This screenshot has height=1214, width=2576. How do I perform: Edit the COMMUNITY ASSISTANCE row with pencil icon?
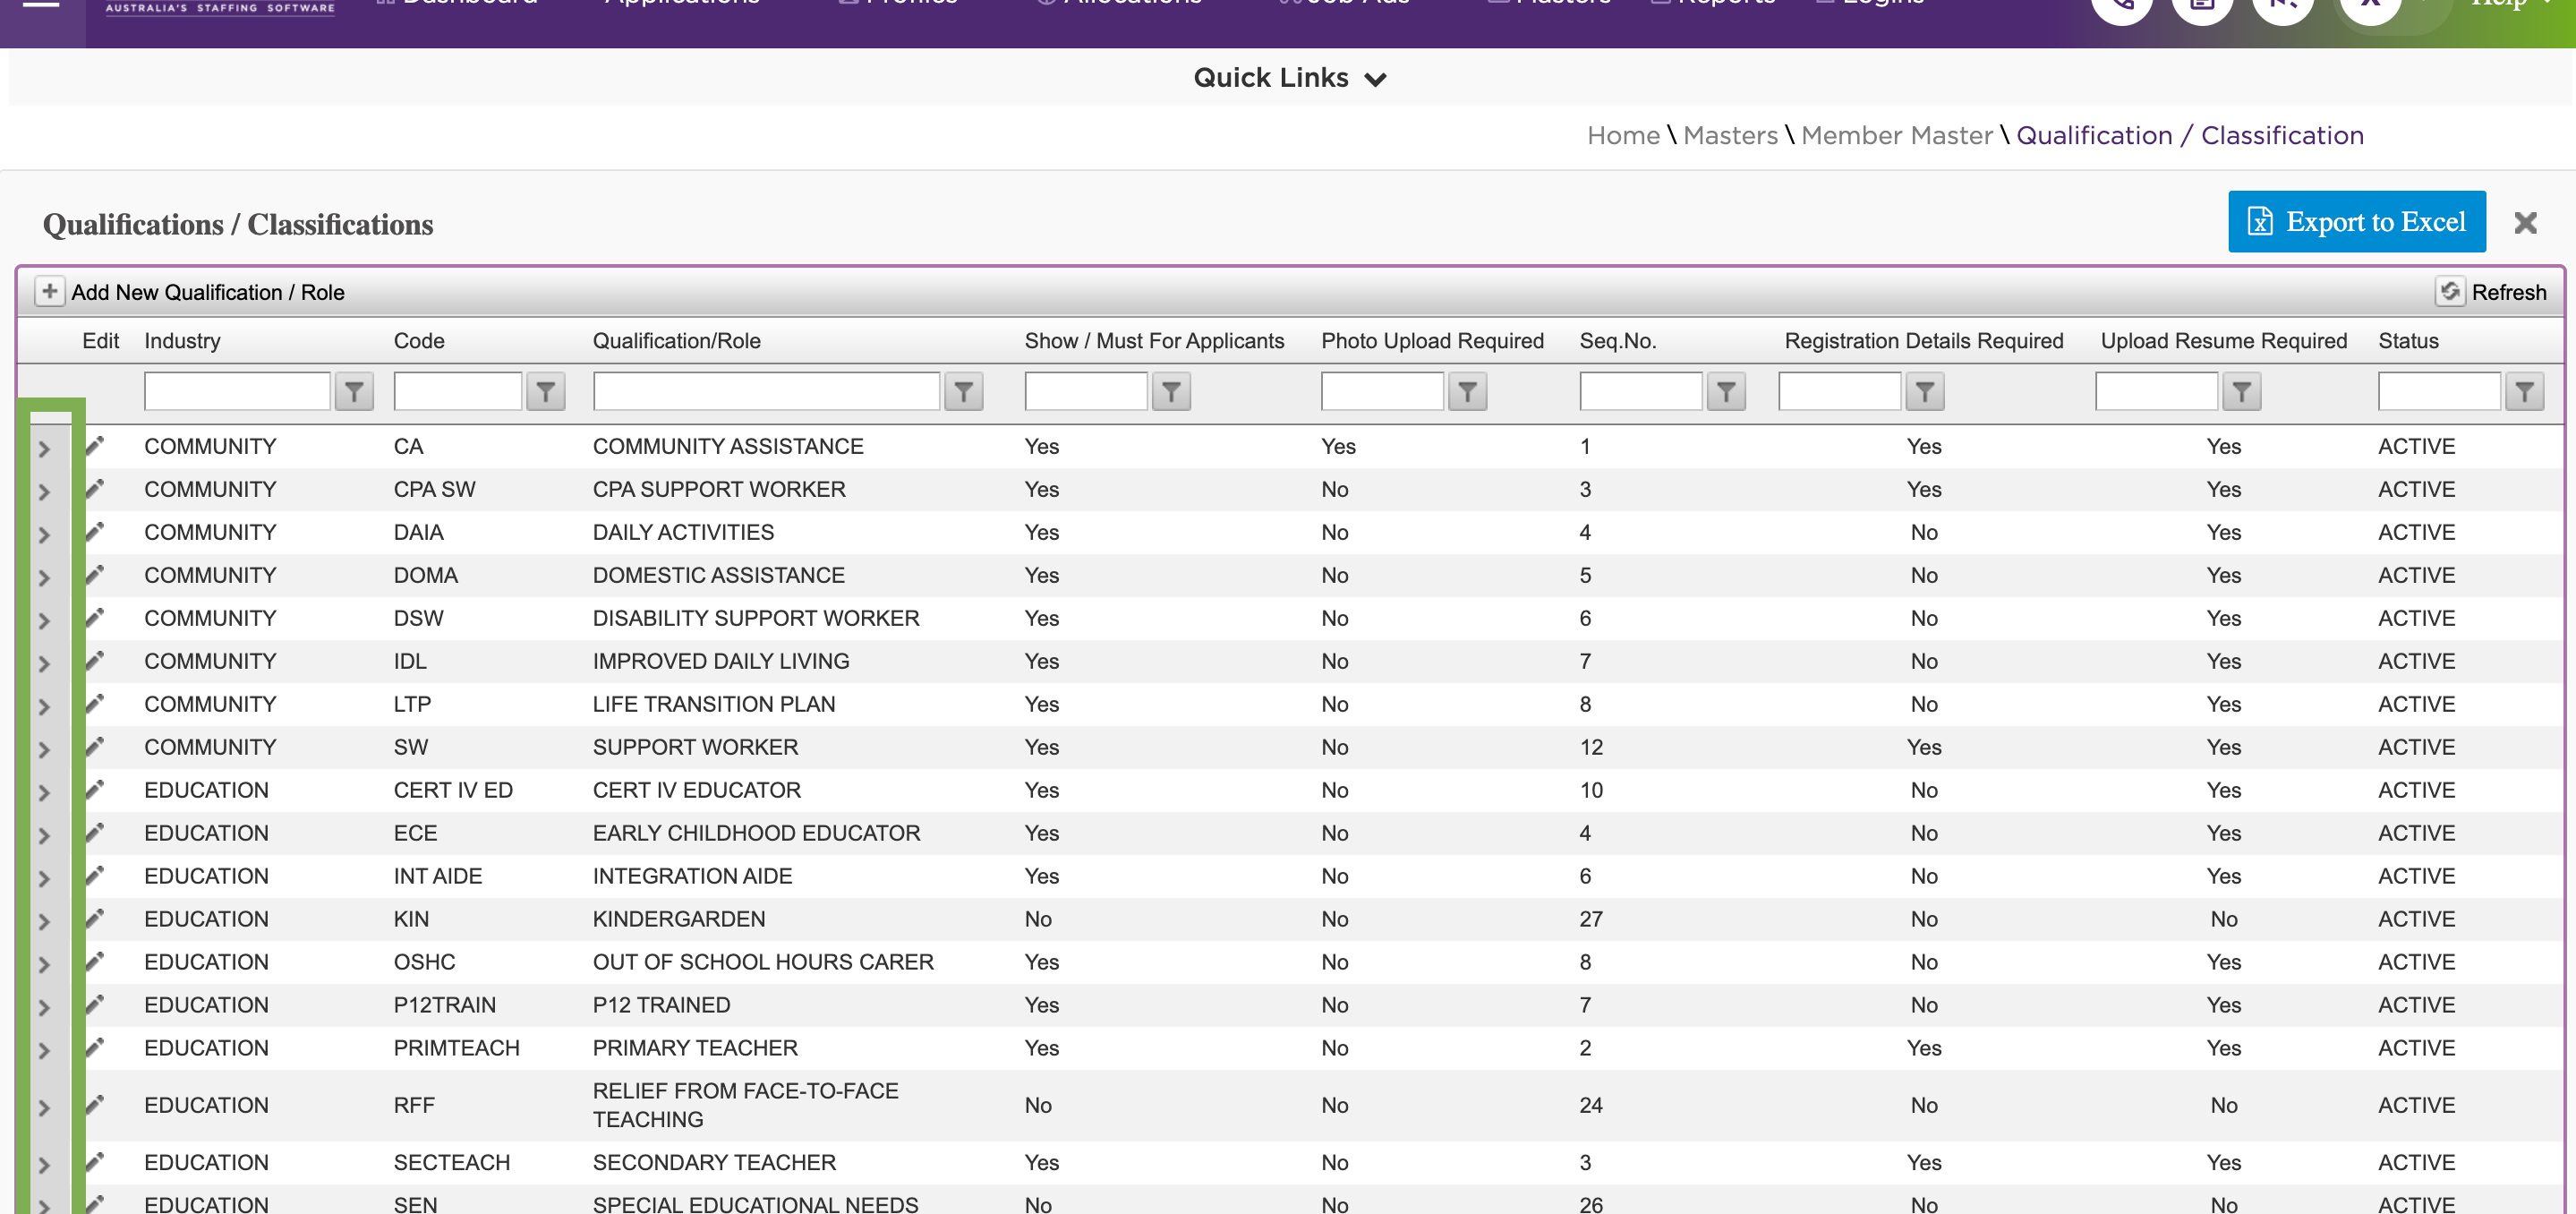pyautogui.click(x=95, y=446)
